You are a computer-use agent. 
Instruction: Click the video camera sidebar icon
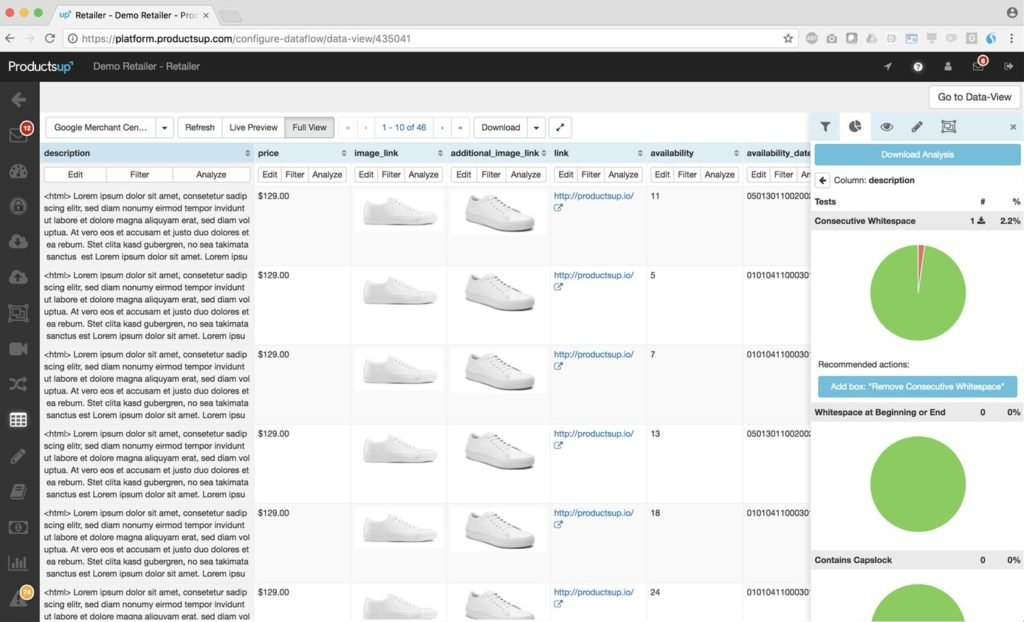[x=18, y=348]
